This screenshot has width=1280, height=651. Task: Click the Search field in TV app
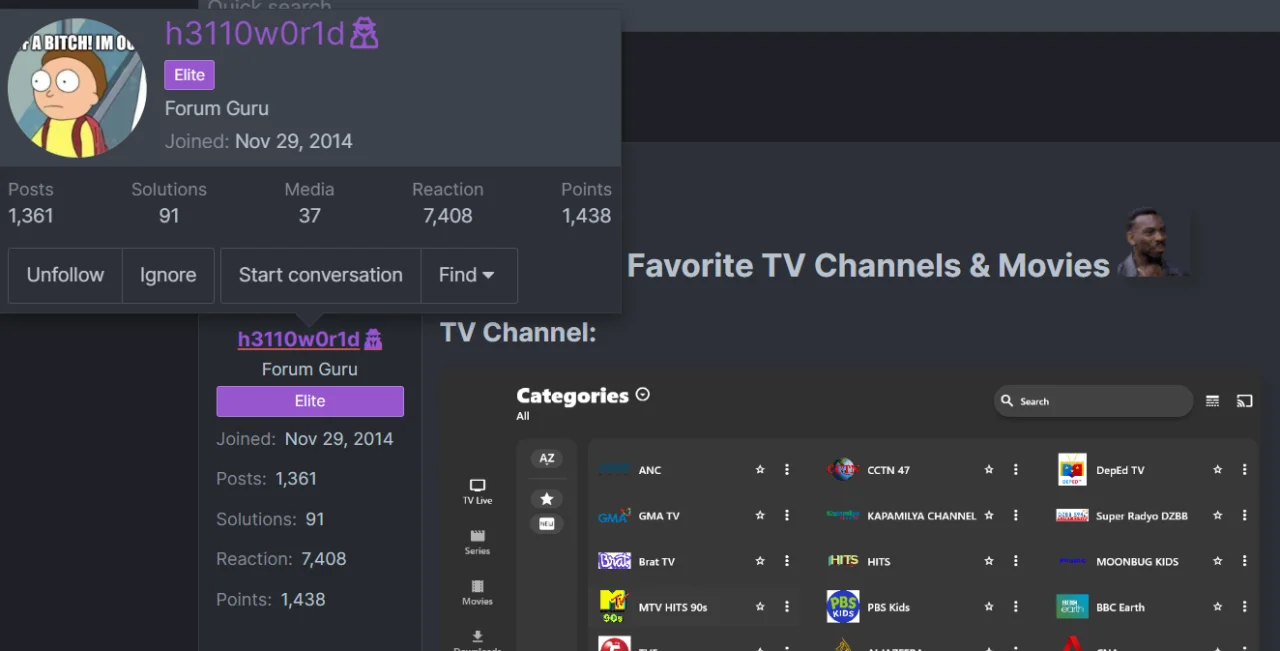tap(1093, 401)
